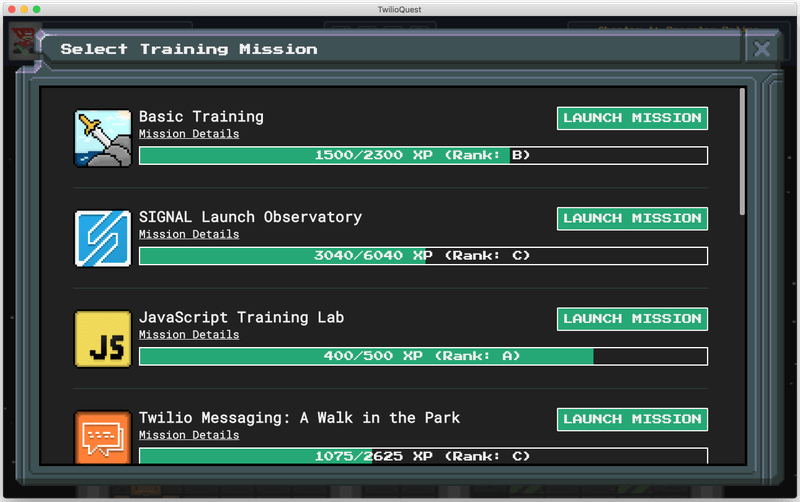Launch the JavaScript Training Lab mission
This screenshot has height=502, width=800.
point(632,319)
